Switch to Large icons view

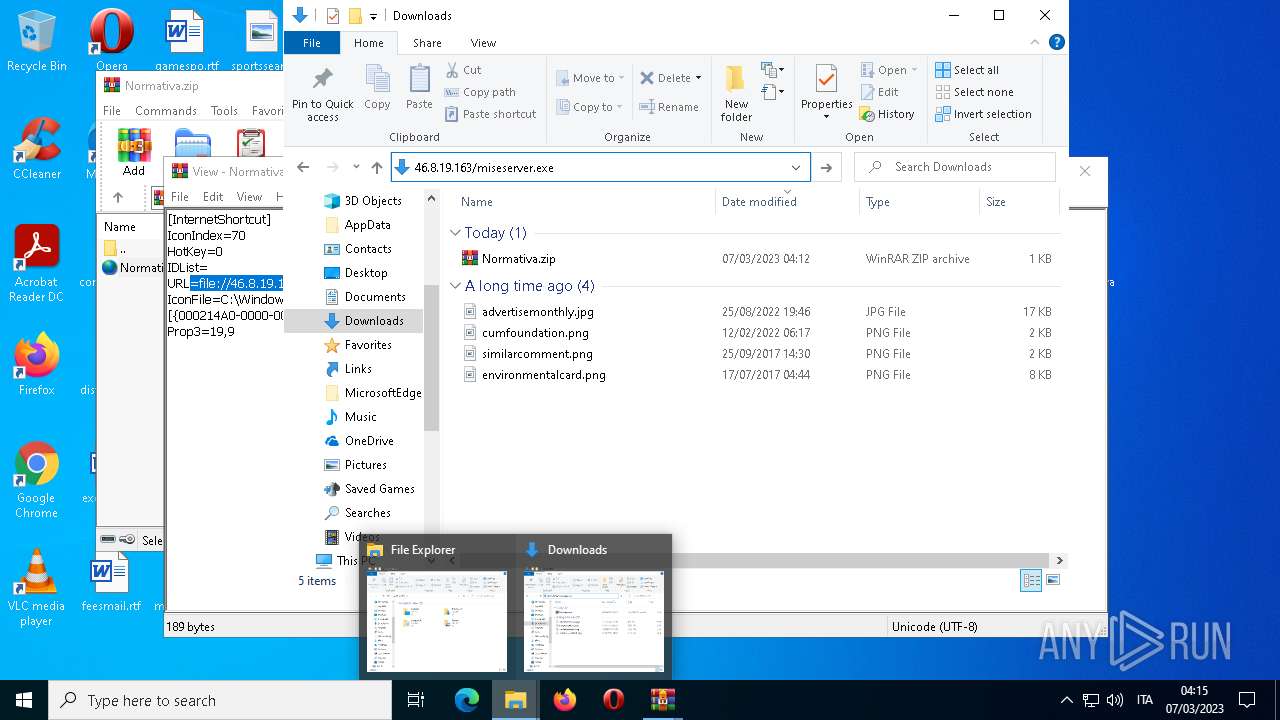pos(1052,581)
